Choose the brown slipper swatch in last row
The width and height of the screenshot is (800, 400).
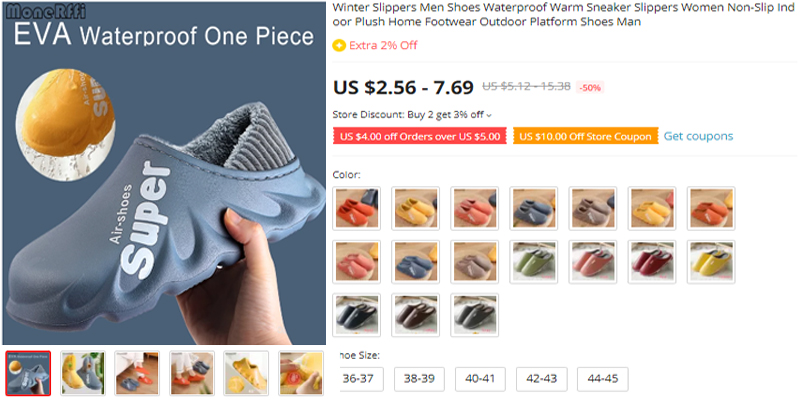(x=415, y=314)
